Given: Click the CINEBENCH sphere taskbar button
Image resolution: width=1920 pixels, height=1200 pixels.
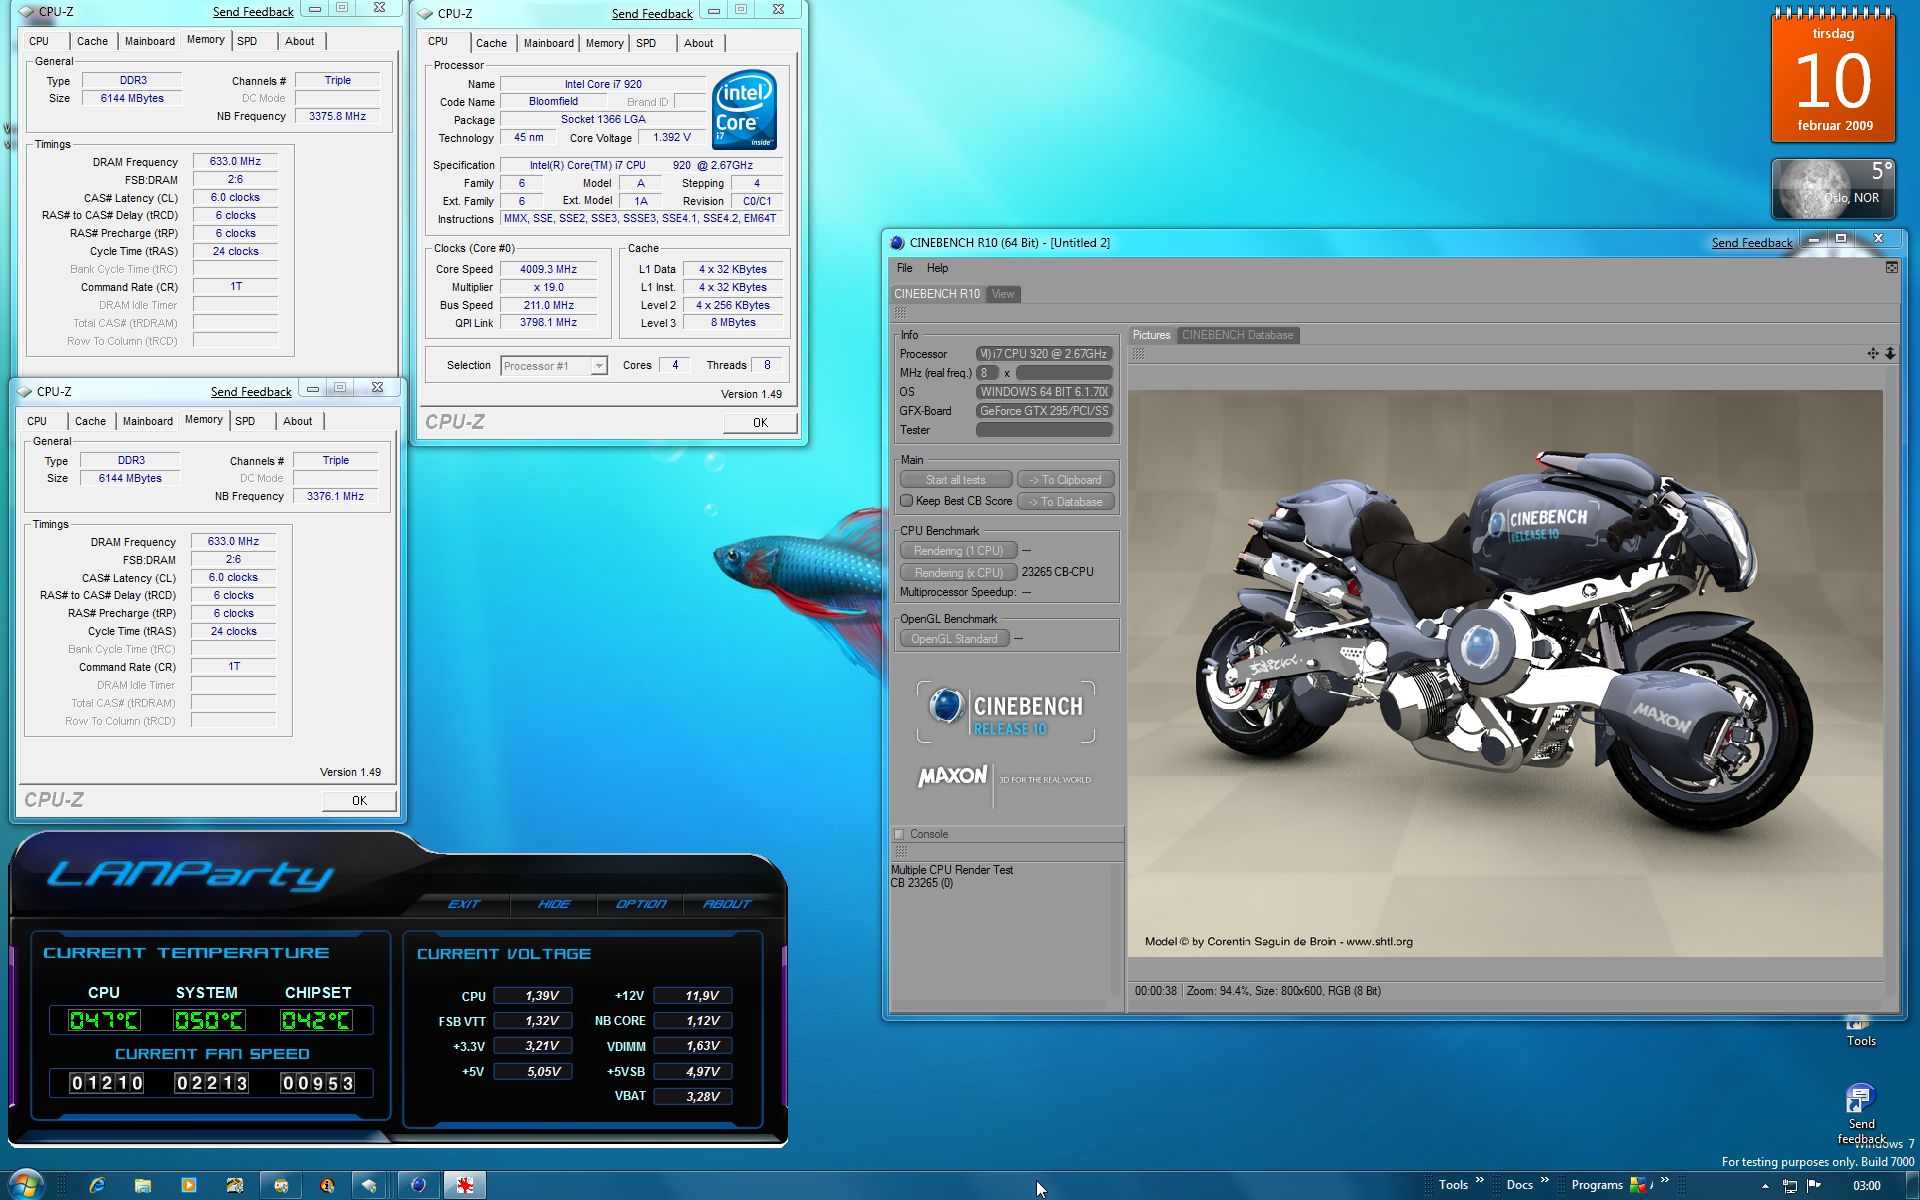Looking at the screenshot, I should (x=418, y=1185).
